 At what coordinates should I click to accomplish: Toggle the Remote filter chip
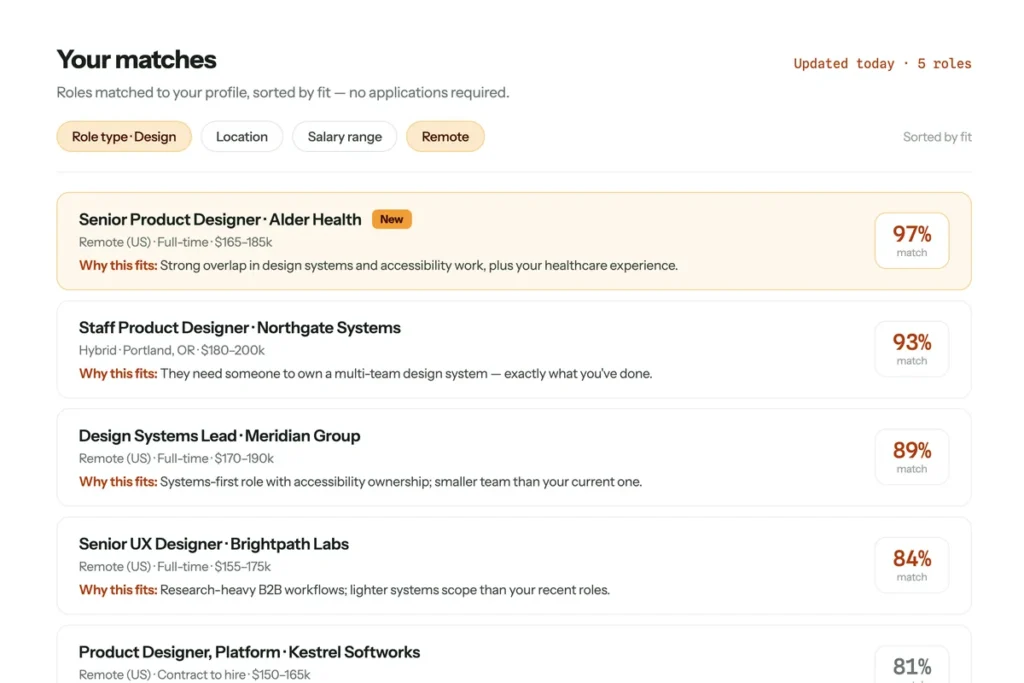445,136
